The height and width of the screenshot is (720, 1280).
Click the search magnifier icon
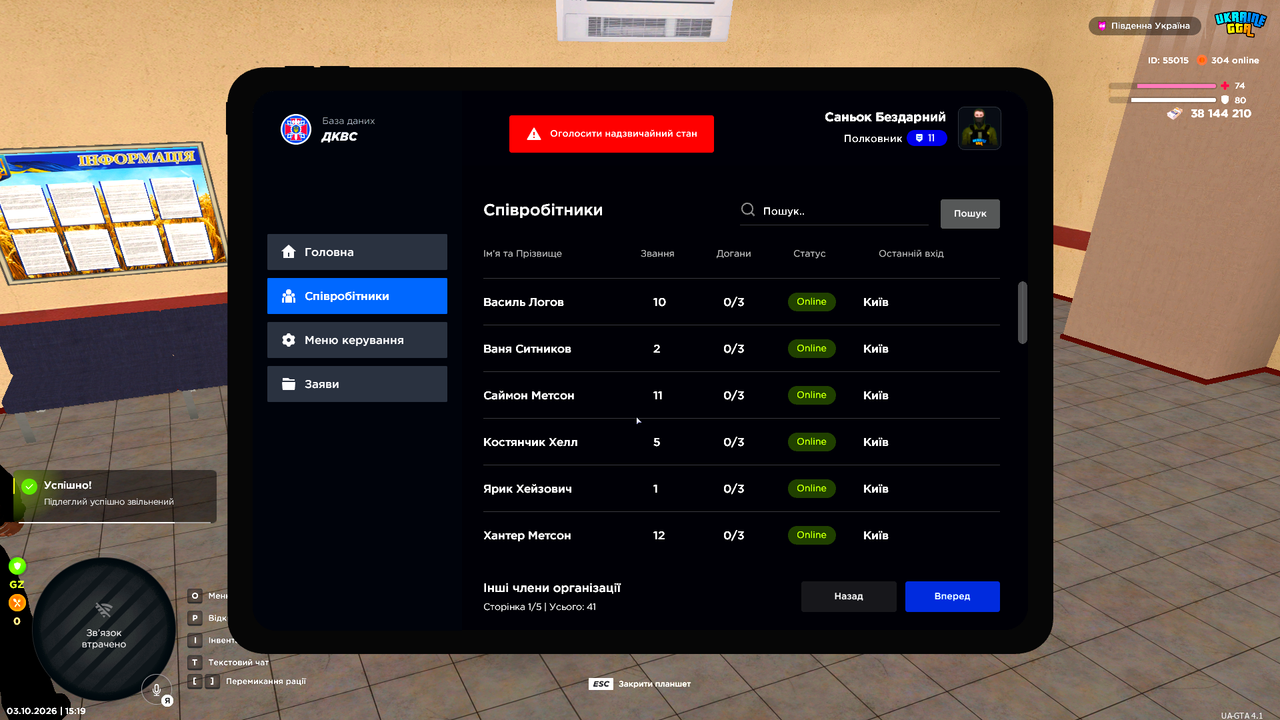(x=748, y=210)
